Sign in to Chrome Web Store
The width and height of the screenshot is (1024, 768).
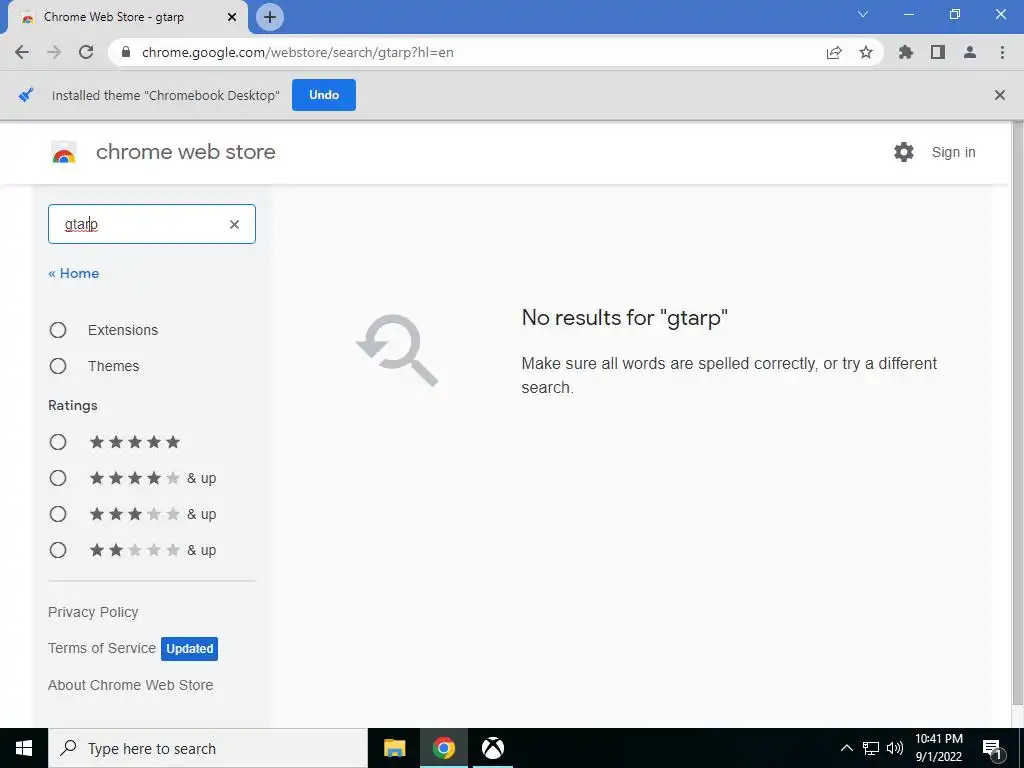pos(953,152)
